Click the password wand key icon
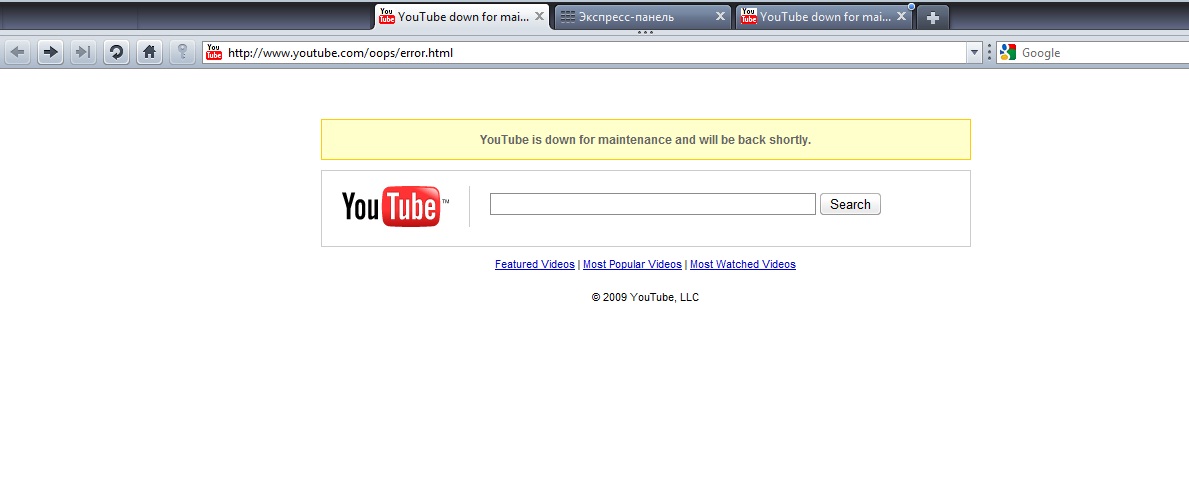Screen dimensions: 1189x491 coord(182,52)
